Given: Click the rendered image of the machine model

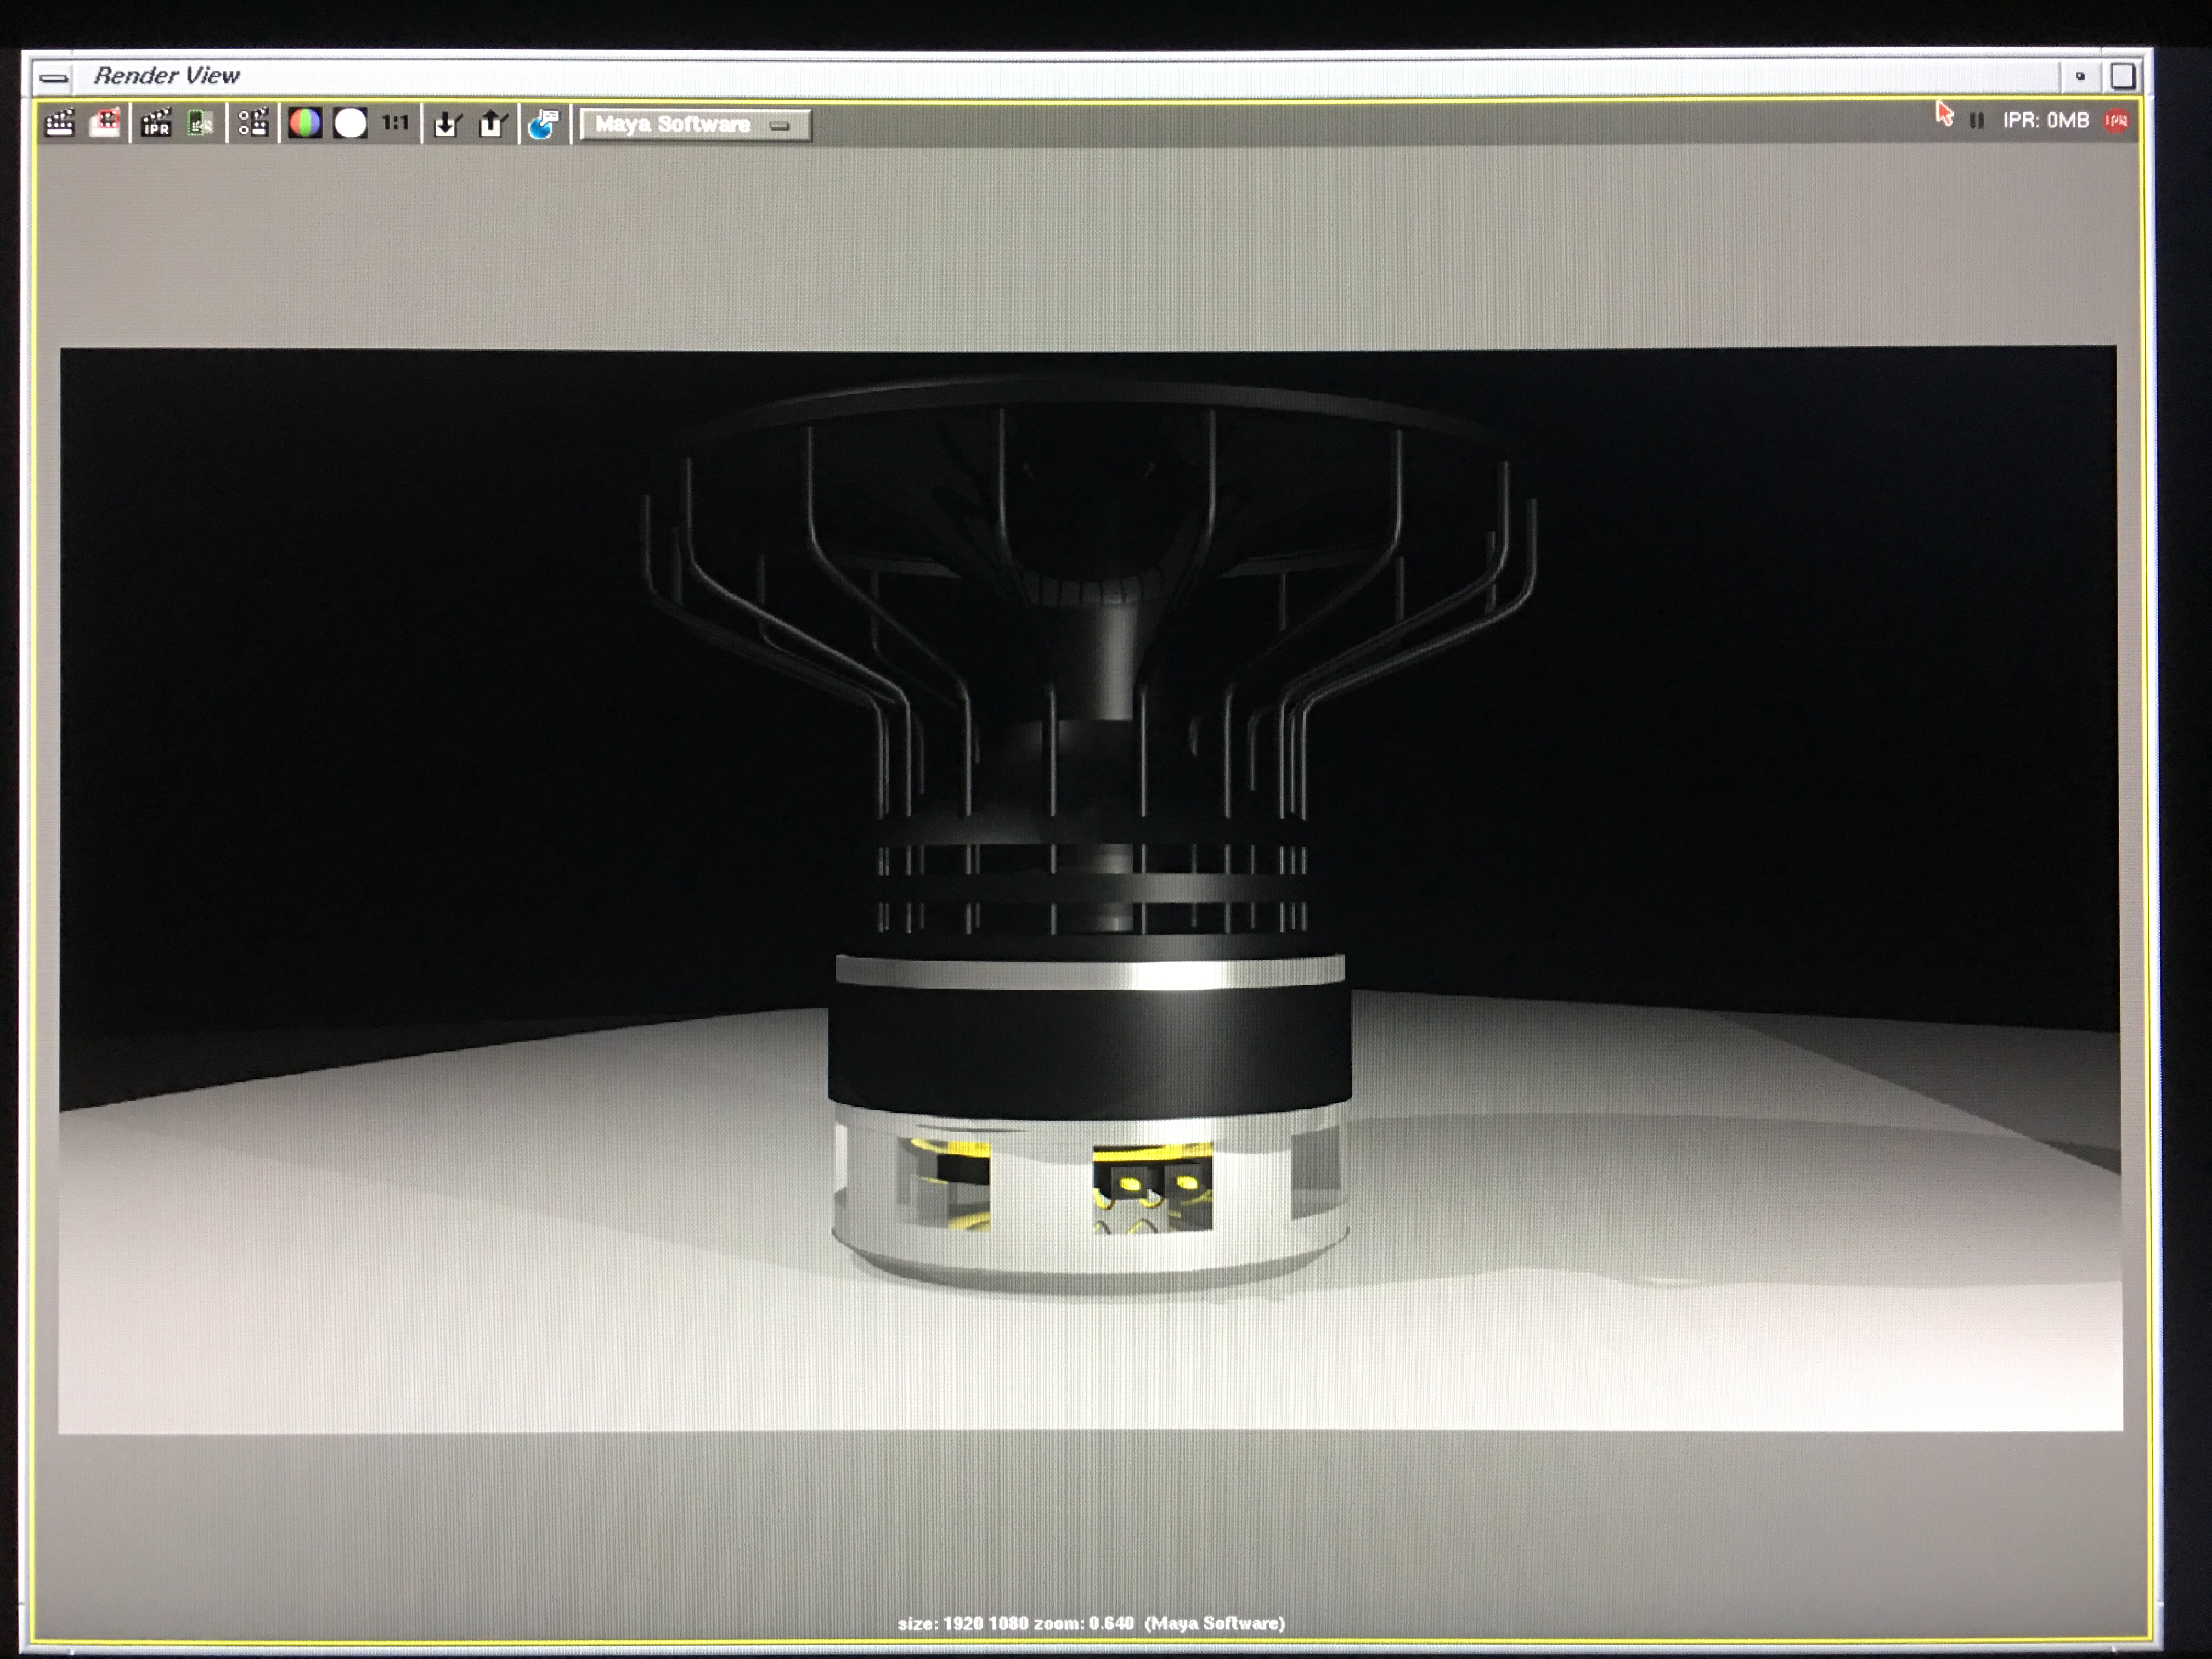Looking at the screenshot, I should [x=1089, y=890].
